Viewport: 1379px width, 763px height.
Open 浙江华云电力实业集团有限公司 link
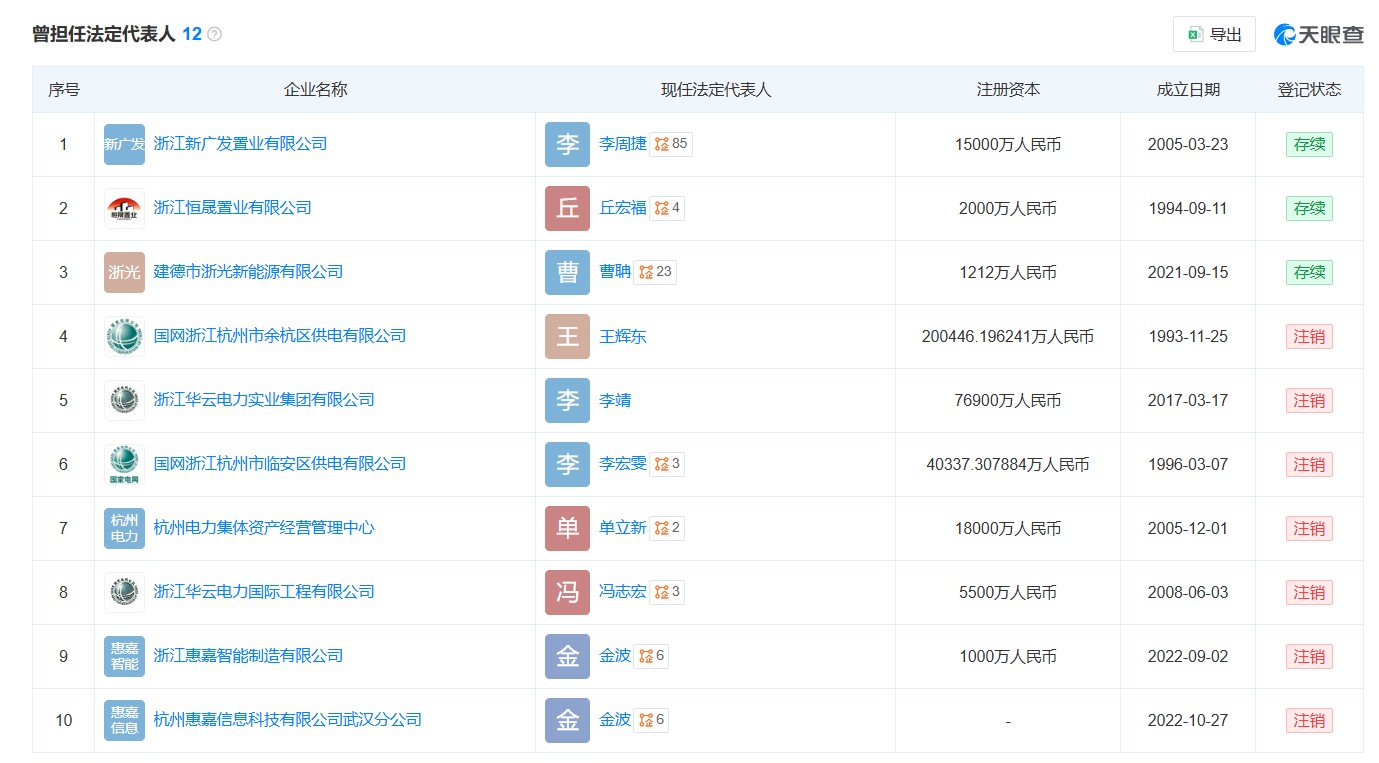point(264,400)
